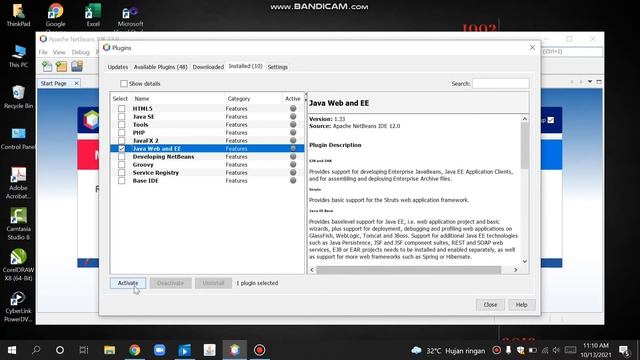The width and height of the screenshot is (640, 360).
Task: Open NetBeans editor tab list dropdown arrow
Action: pos(590,82)
